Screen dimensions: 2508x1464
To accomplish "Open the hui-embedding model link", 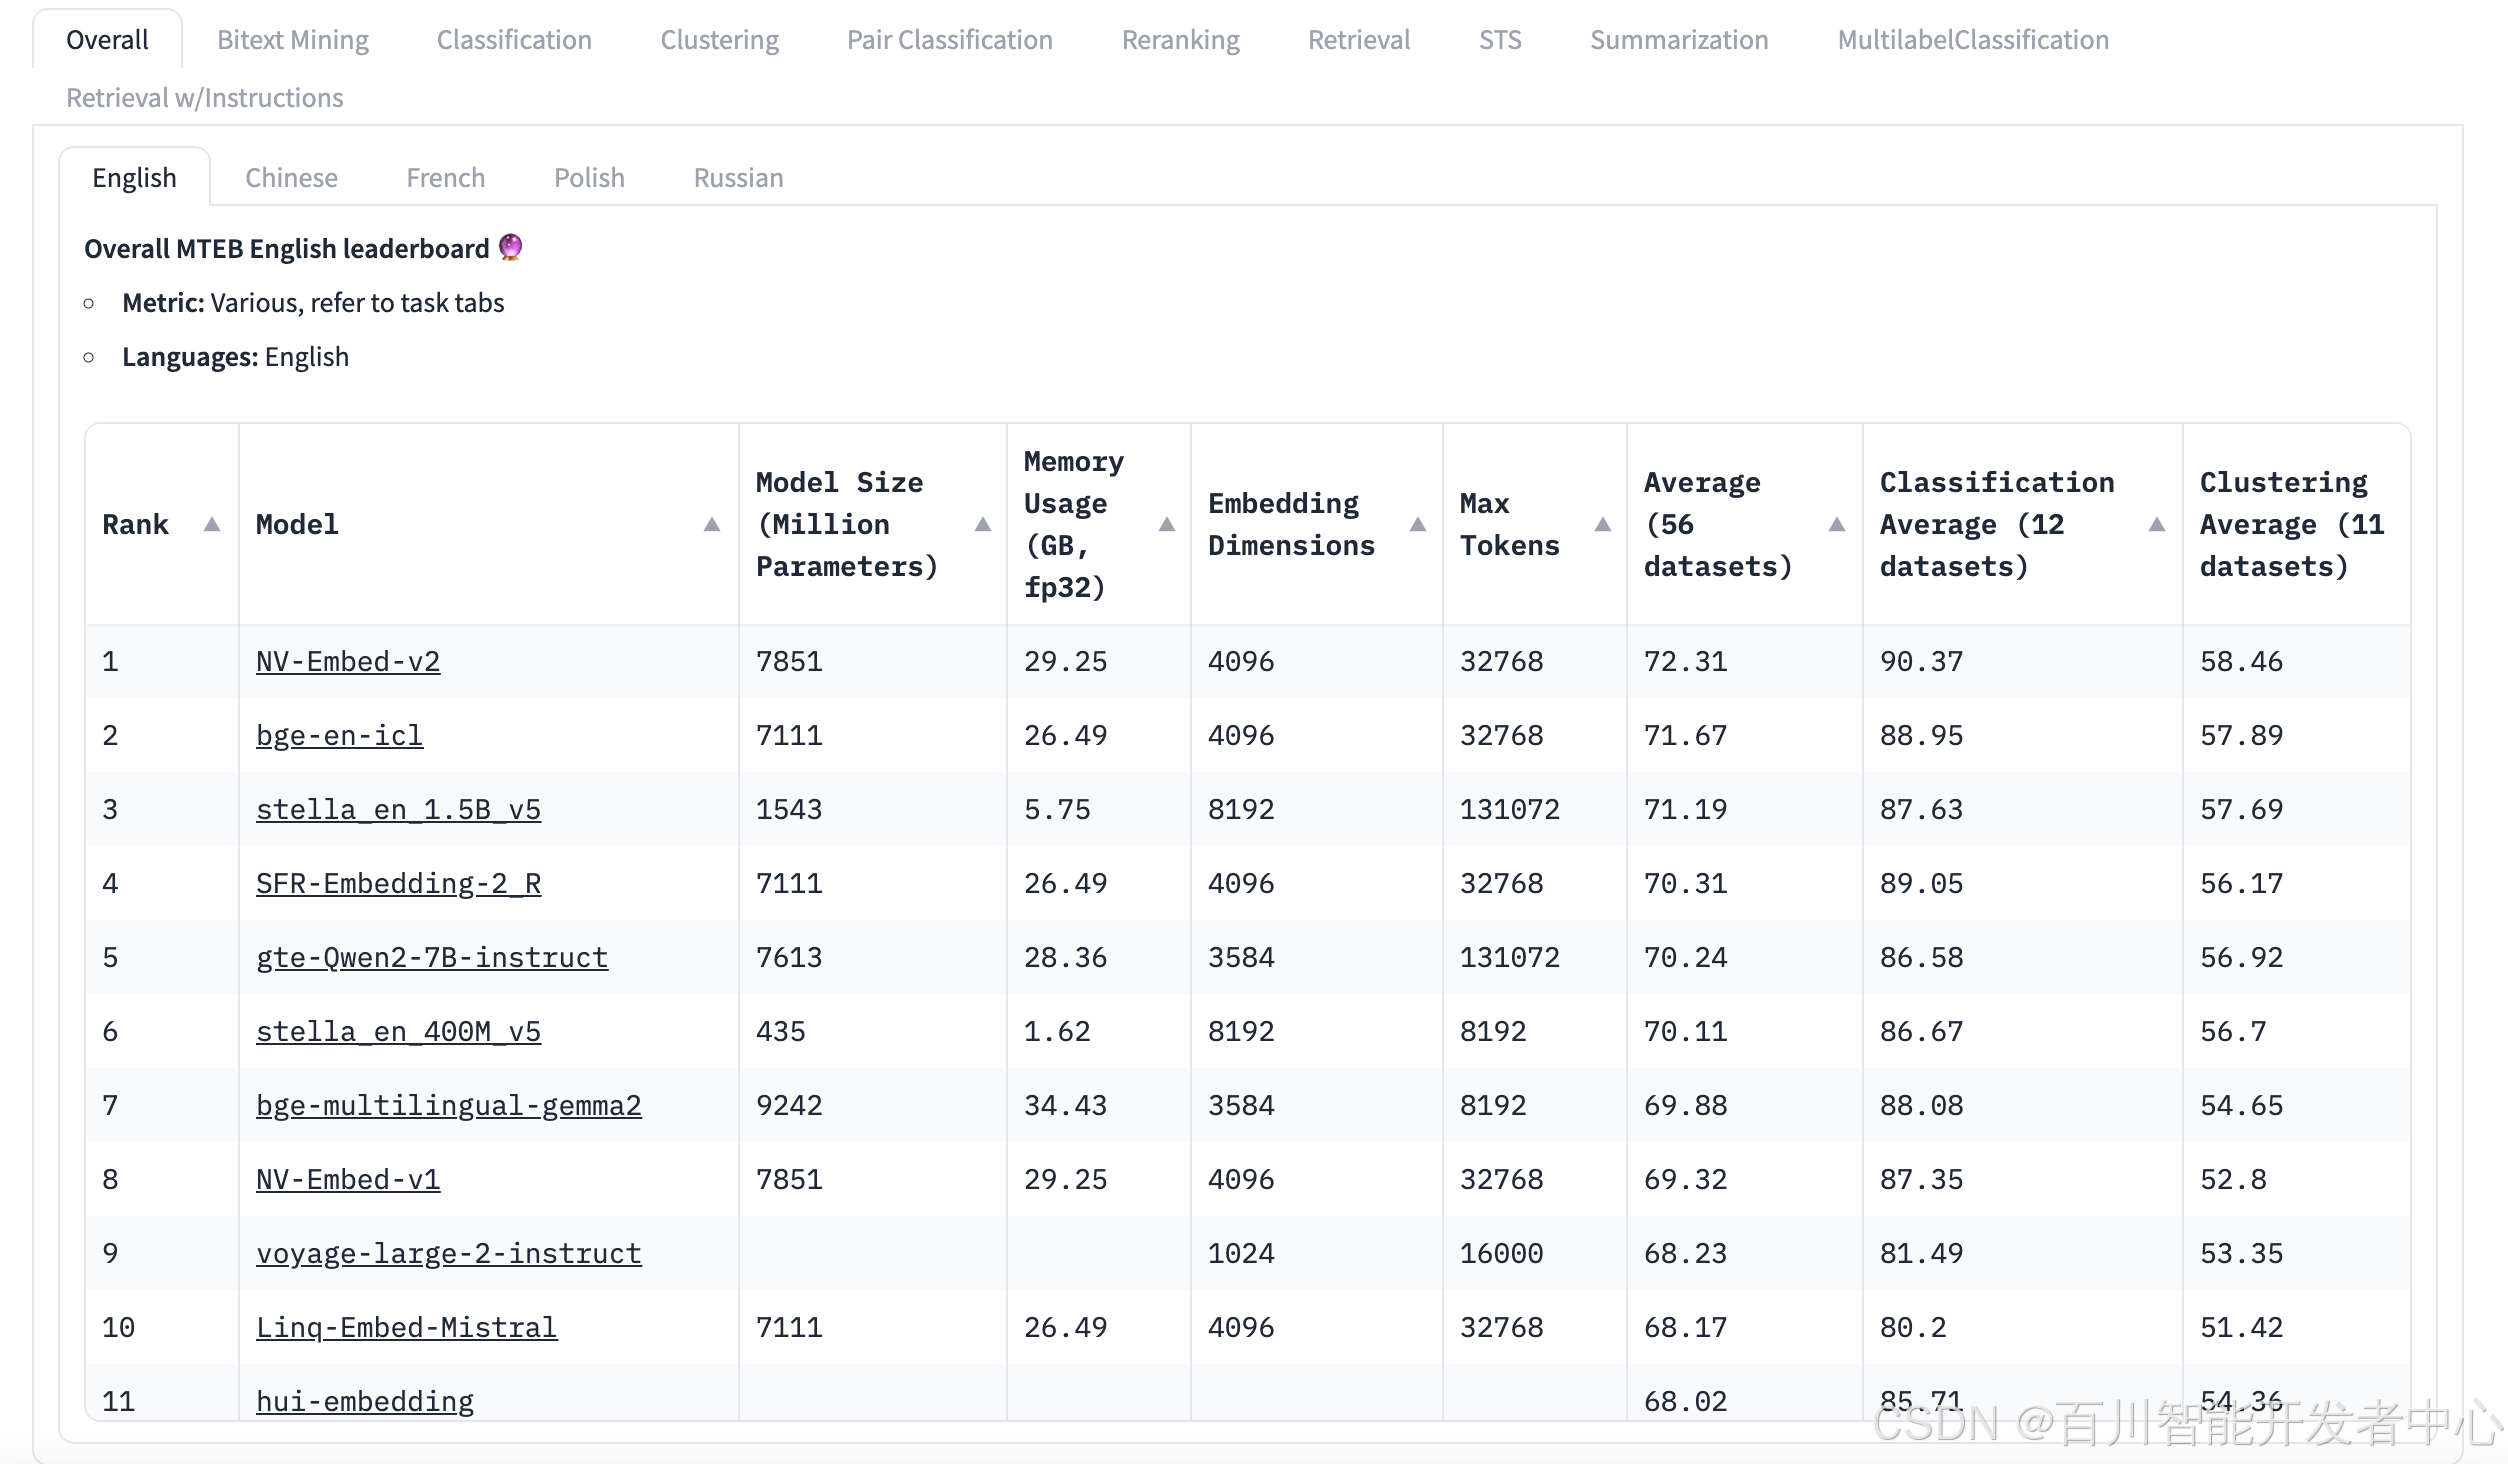I will point(365,1401).
